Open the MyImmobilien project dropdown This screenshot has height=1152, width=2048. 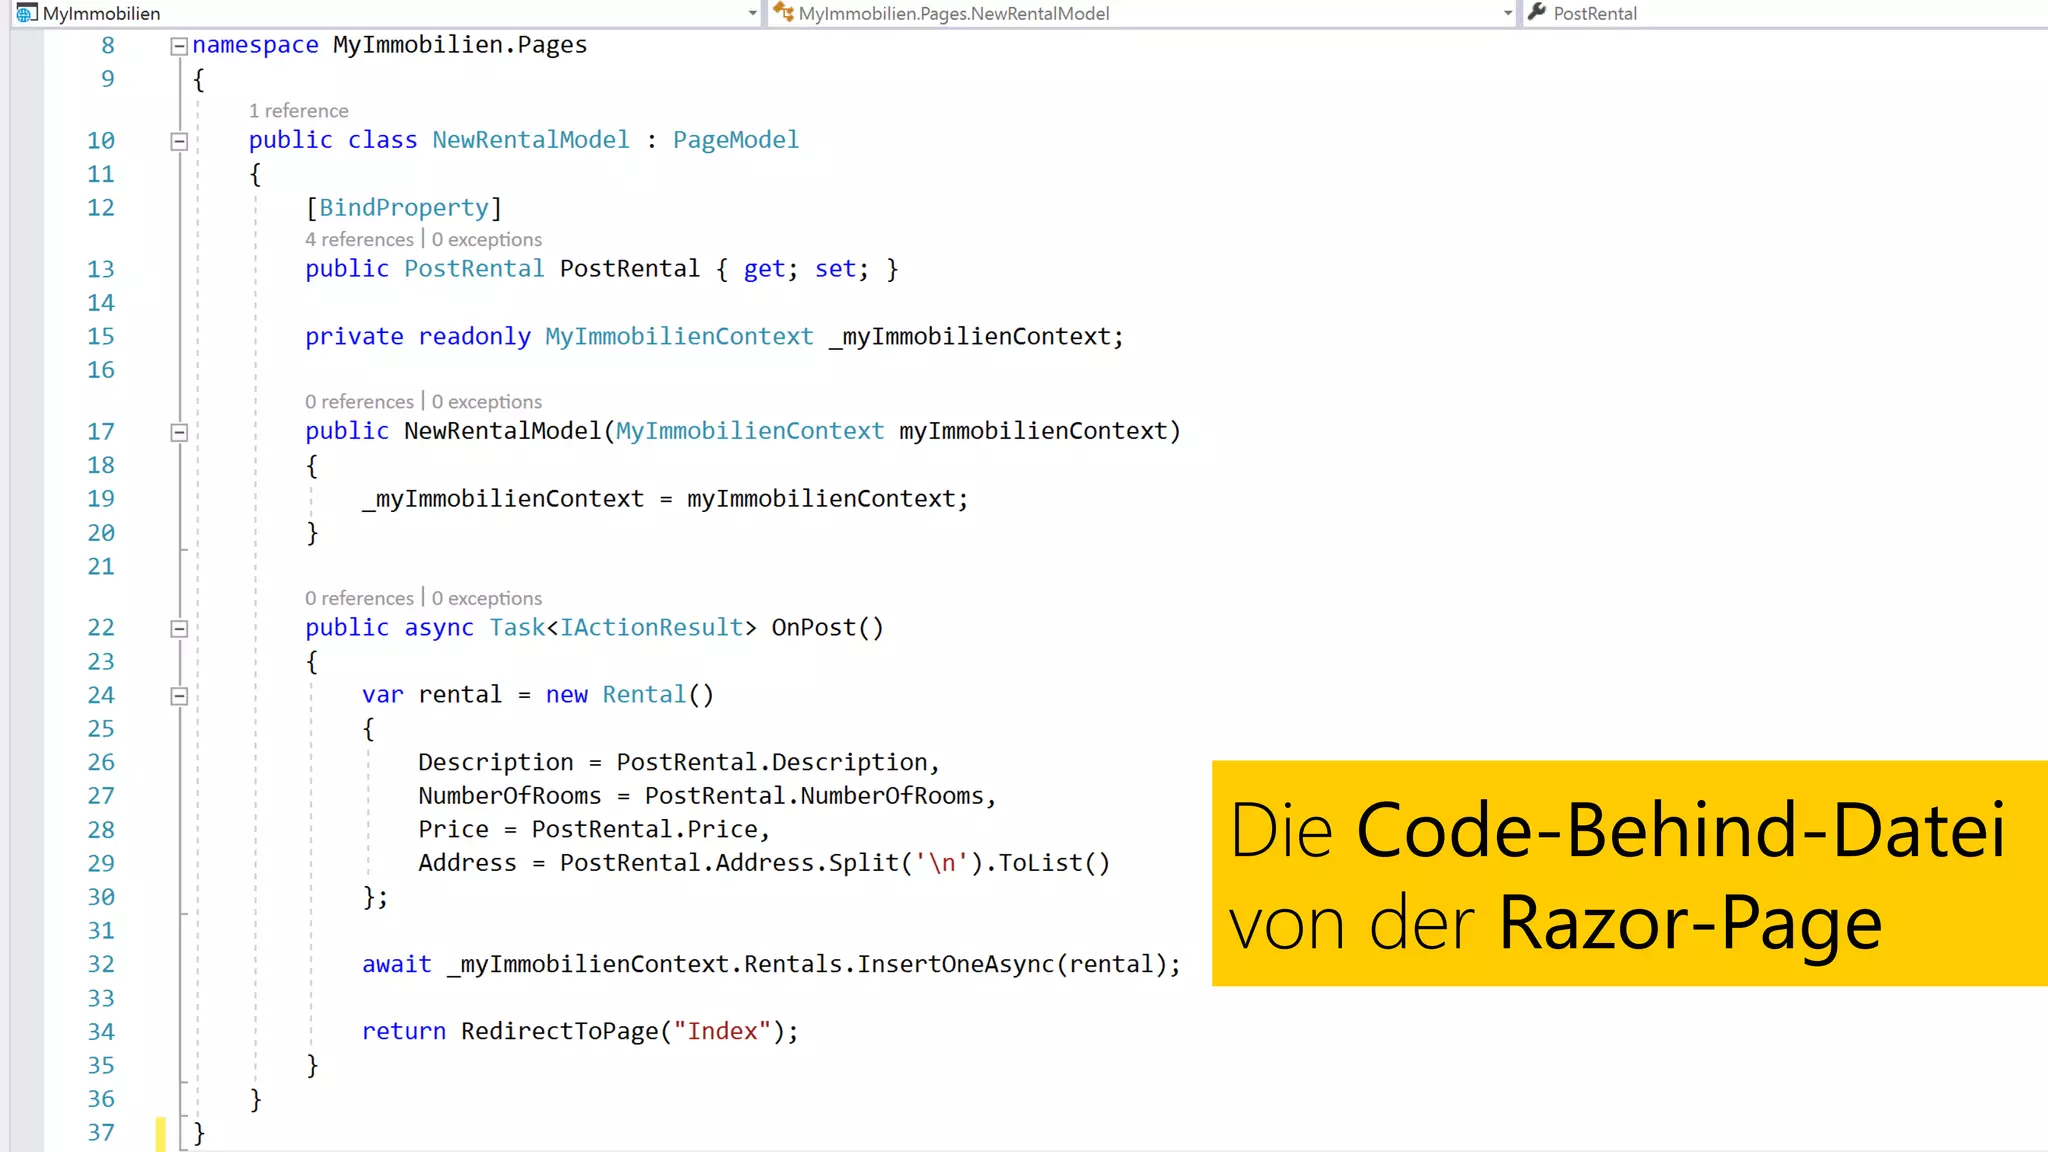[x=752, y=13]
